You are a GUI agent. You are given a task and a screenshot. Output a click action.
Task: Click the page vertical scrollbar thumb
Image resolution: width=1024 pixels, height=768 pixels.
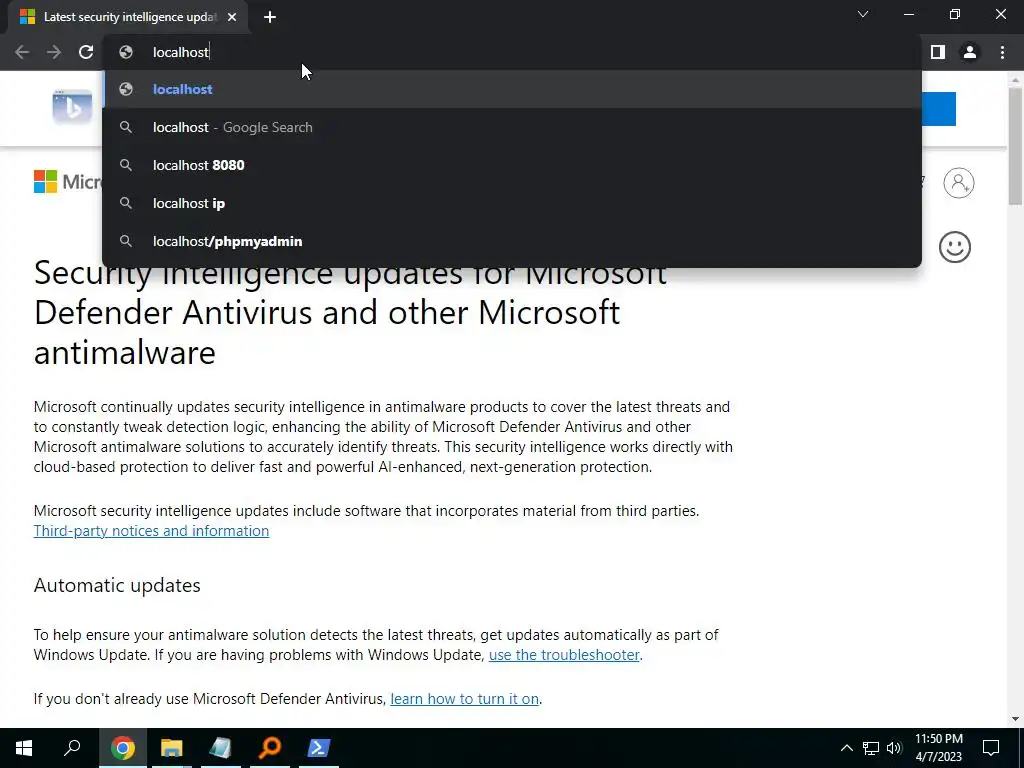1015,147
